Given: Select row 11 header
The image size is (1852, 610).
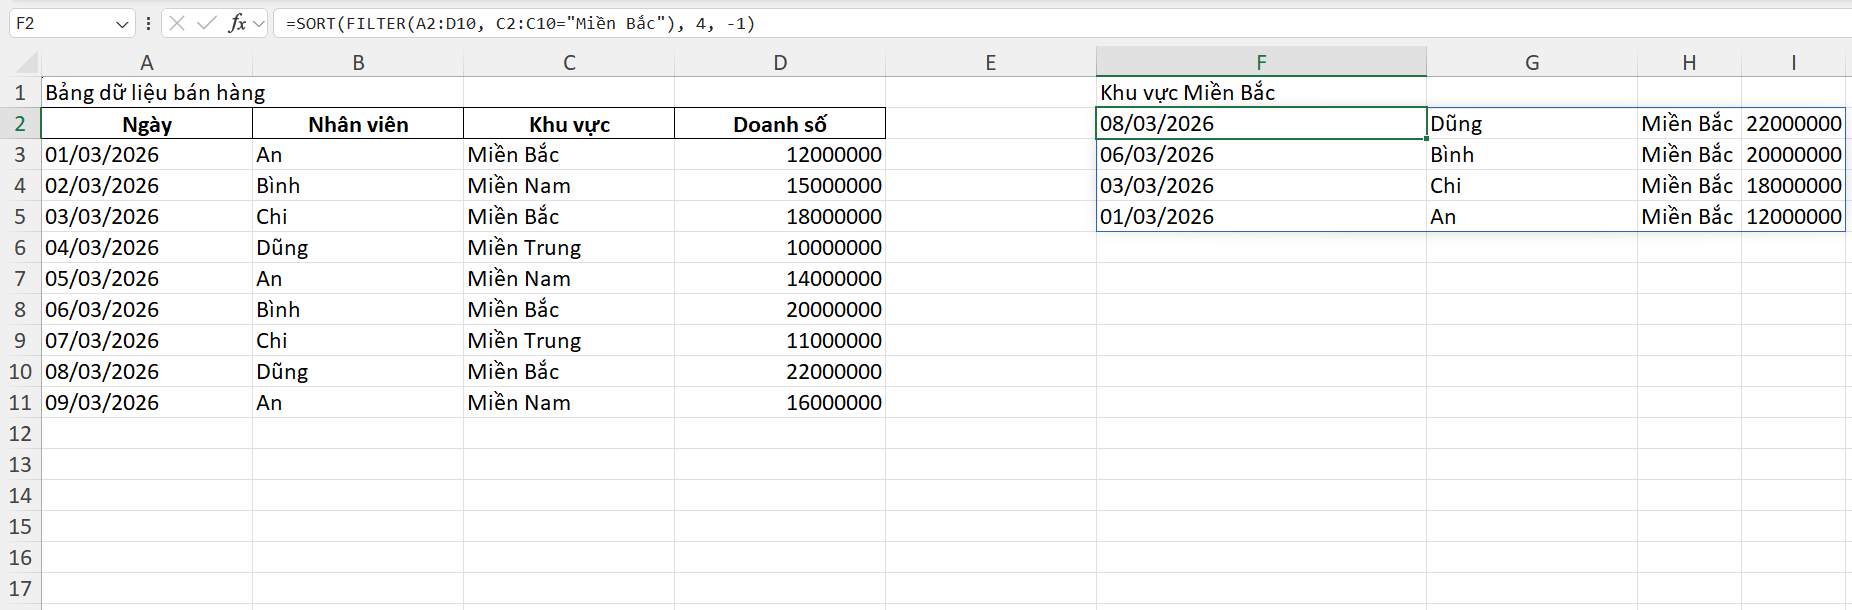Looking at the screenshot, I should pos(20,403).
